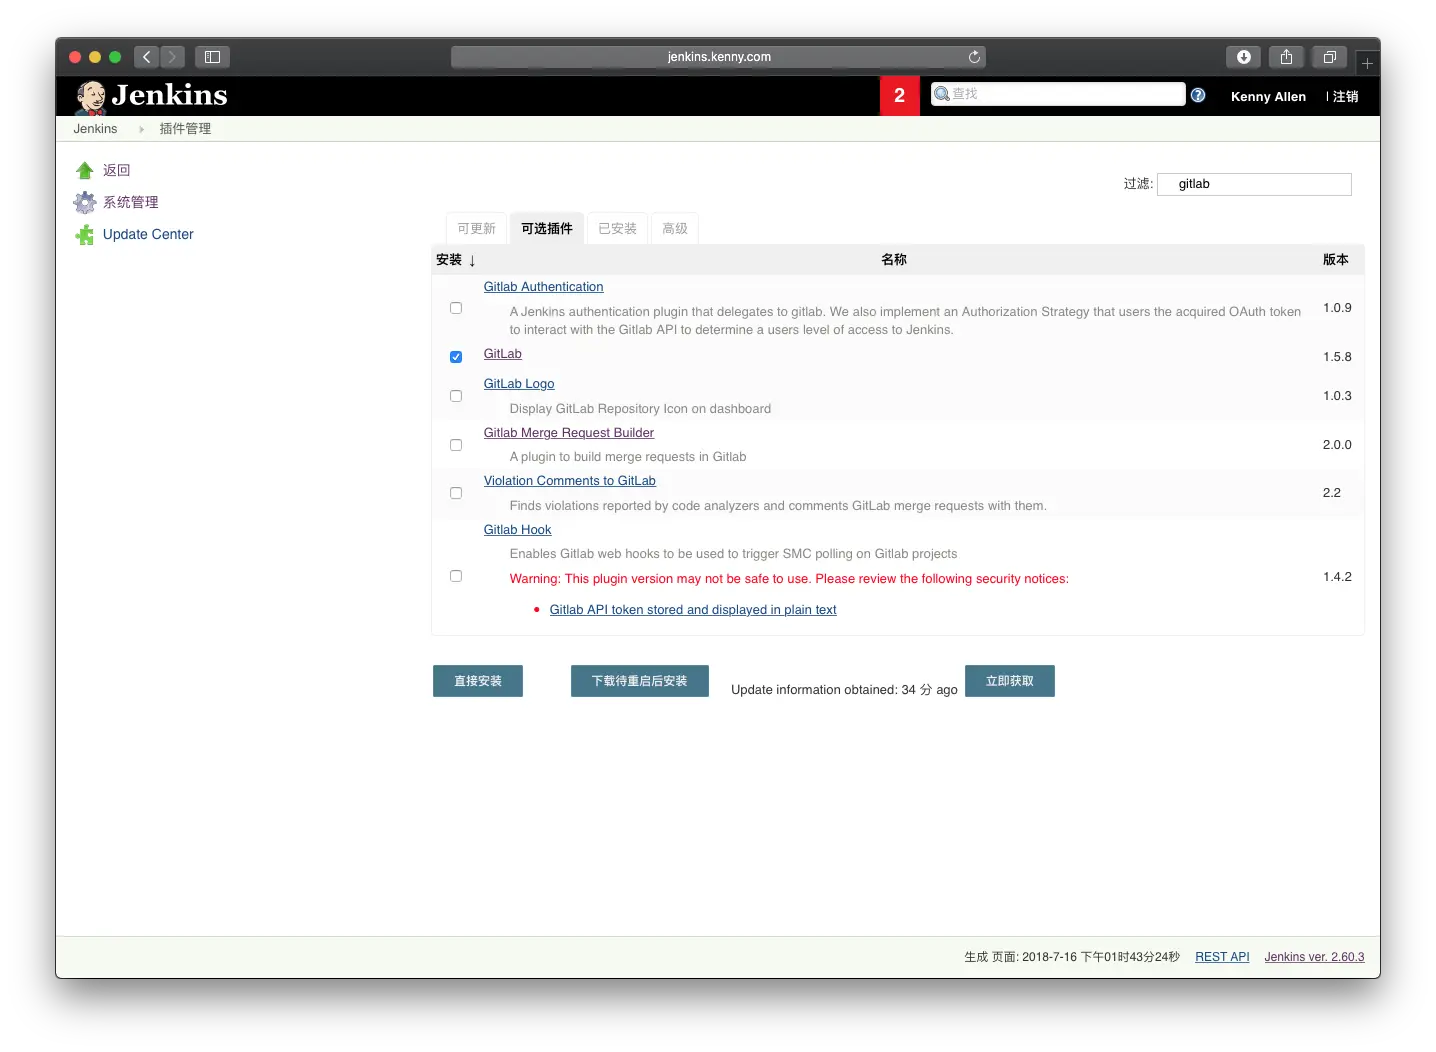Open the Gitlab Merge Request Builder link
The width and height of the screenshot is (1436, 1052).
click(x=569, y=433)
